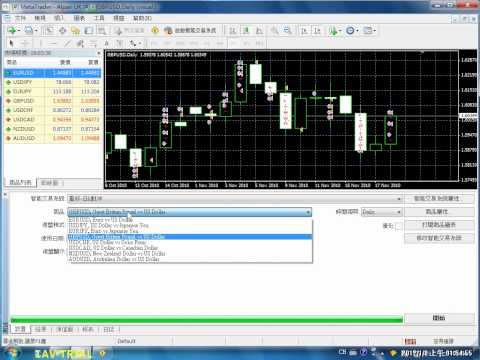Click the symbol properties button
The width and height of the screenshot is (480, 360).
[439, 212]
